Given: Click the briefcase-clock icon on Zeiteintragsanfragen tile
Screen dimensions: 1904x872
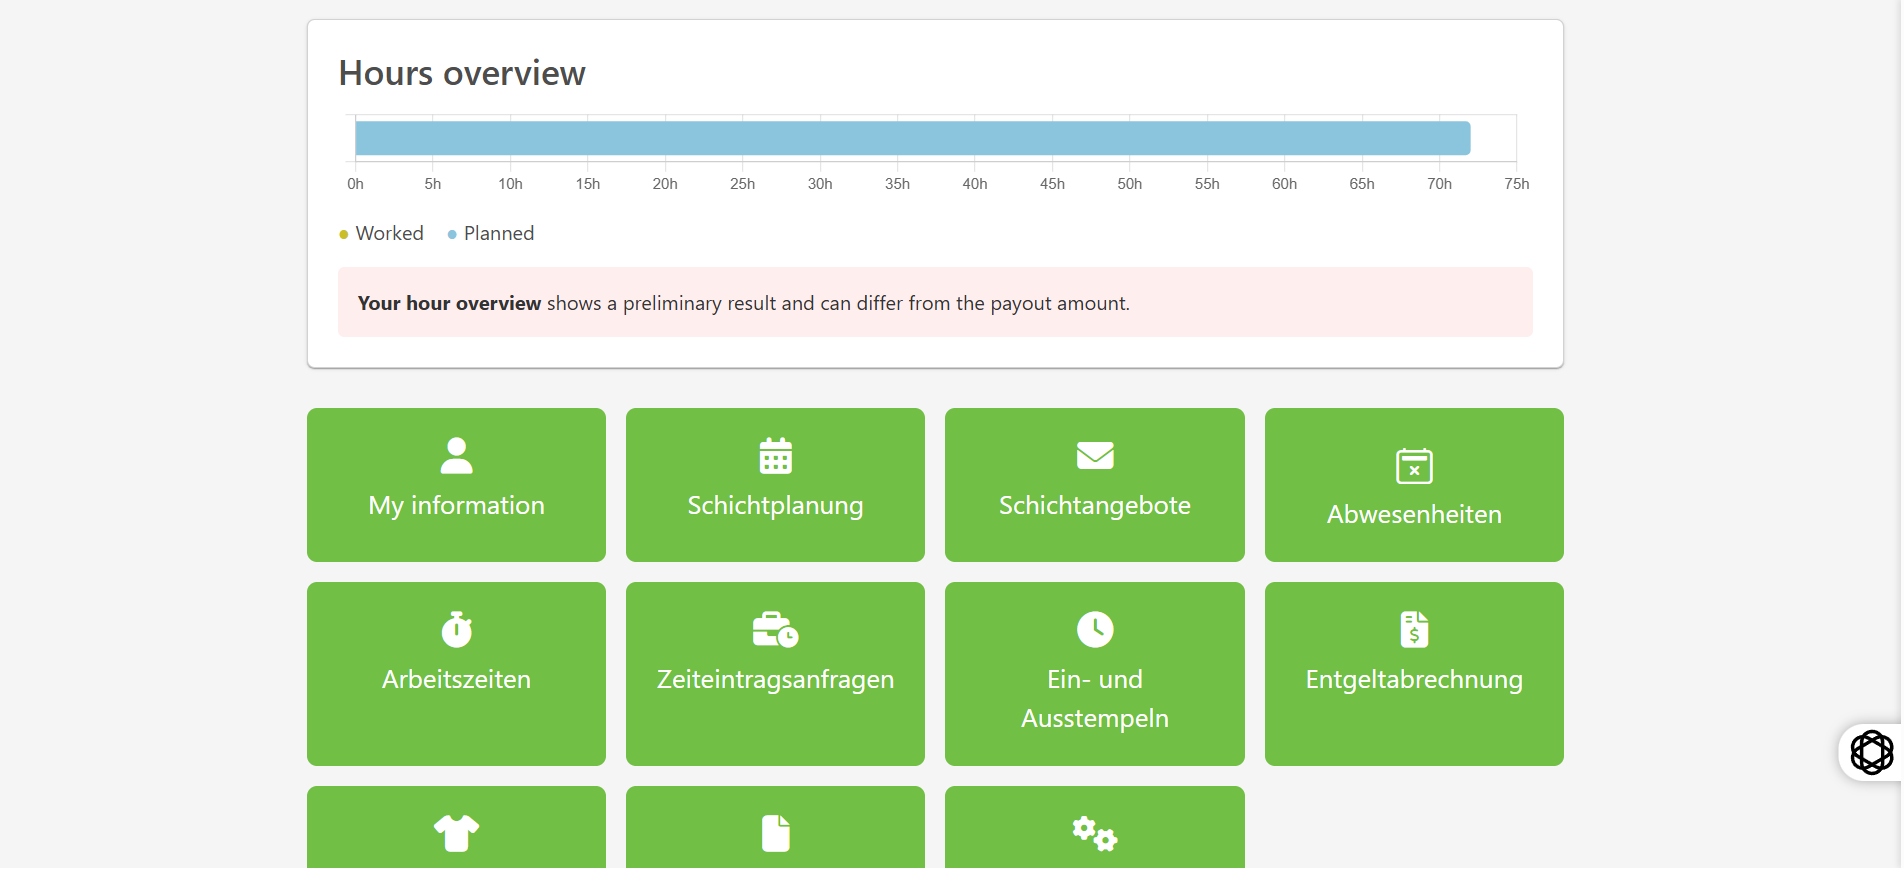Looking at the screenshot, I should pyautogui.click(x=775, y=630).
